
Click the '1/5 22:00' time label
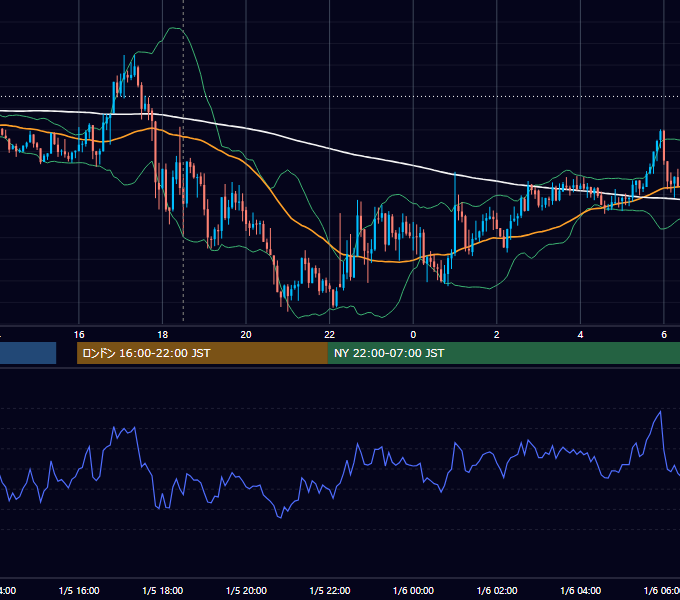(330, 590)
